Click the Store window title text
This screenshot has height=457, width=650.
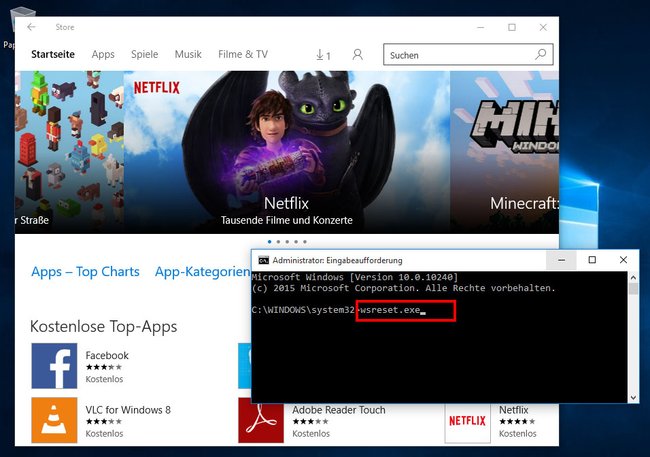[65, 27]
